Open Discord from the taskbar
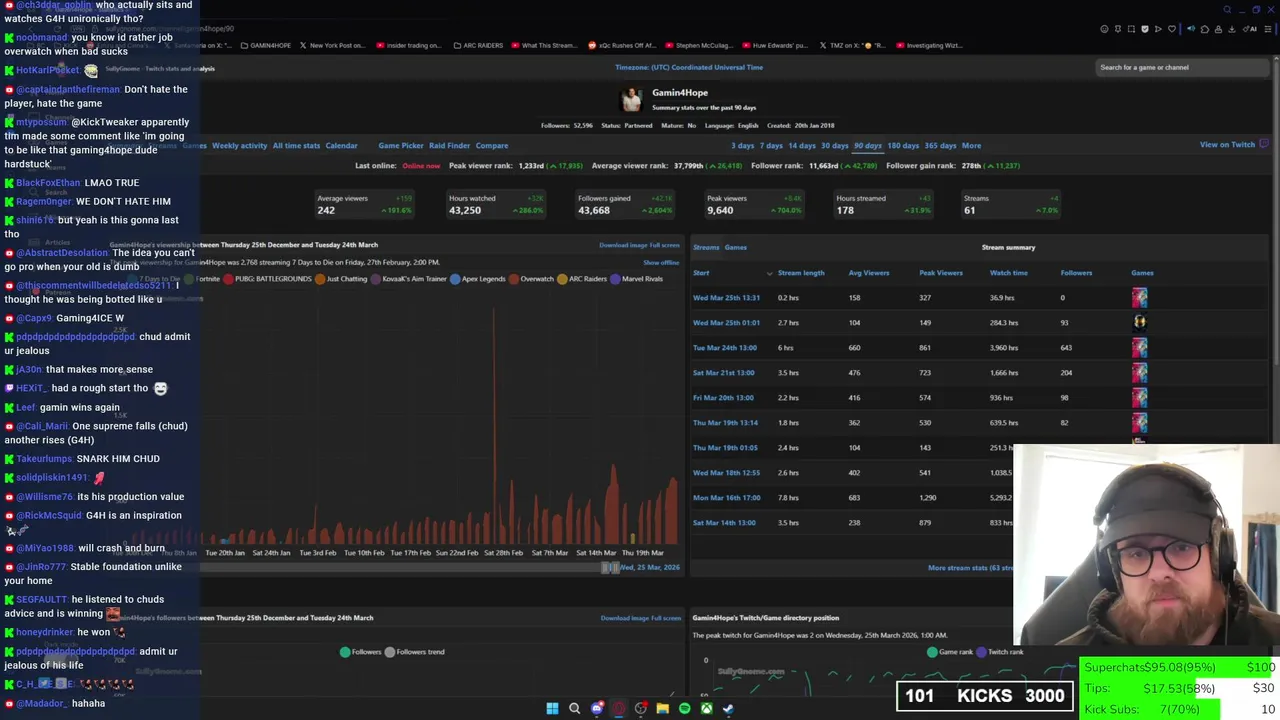The image size is (1280, 720). (597, 708)
